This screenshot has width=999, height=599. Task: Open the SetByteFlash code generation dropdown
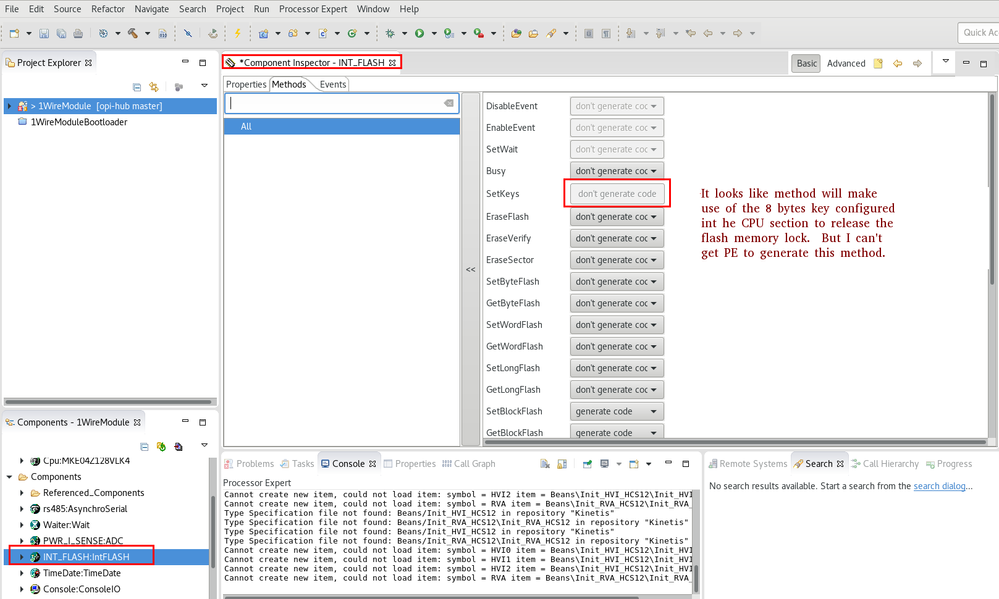(x=616, y=282)
